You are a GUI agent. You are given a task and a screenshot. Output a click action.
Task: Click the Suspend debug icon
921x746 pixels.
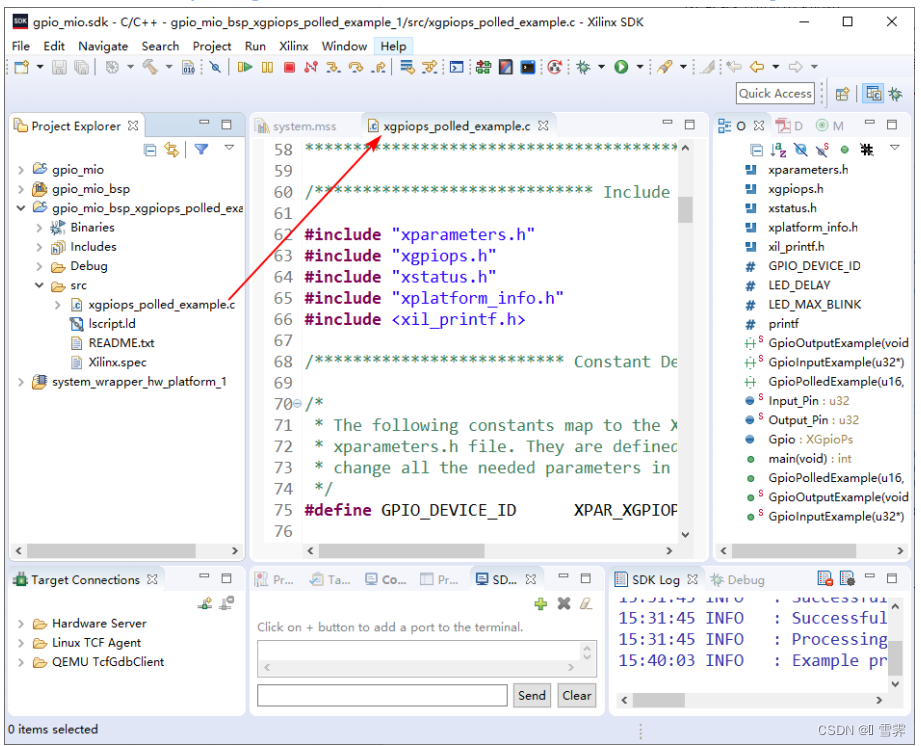coord(267,67)
